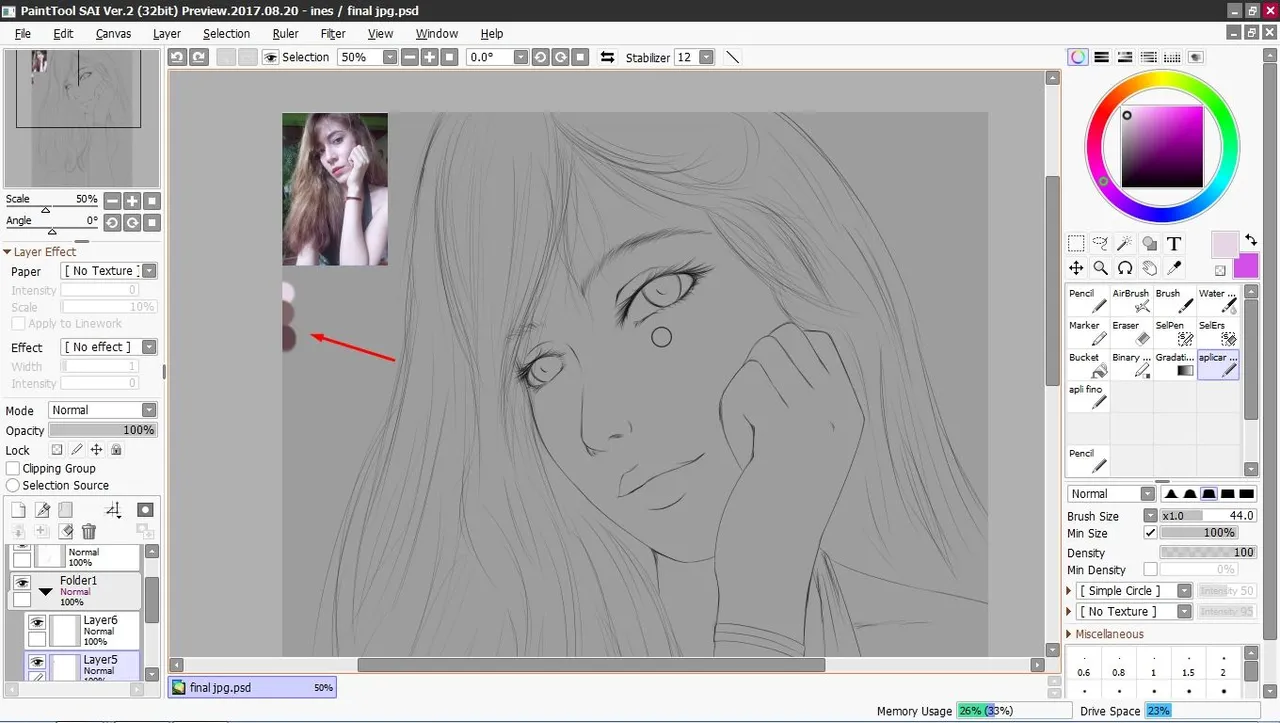Select the Text tool
Screen dimensions: 1280x723
click(x=1174, y=243)
